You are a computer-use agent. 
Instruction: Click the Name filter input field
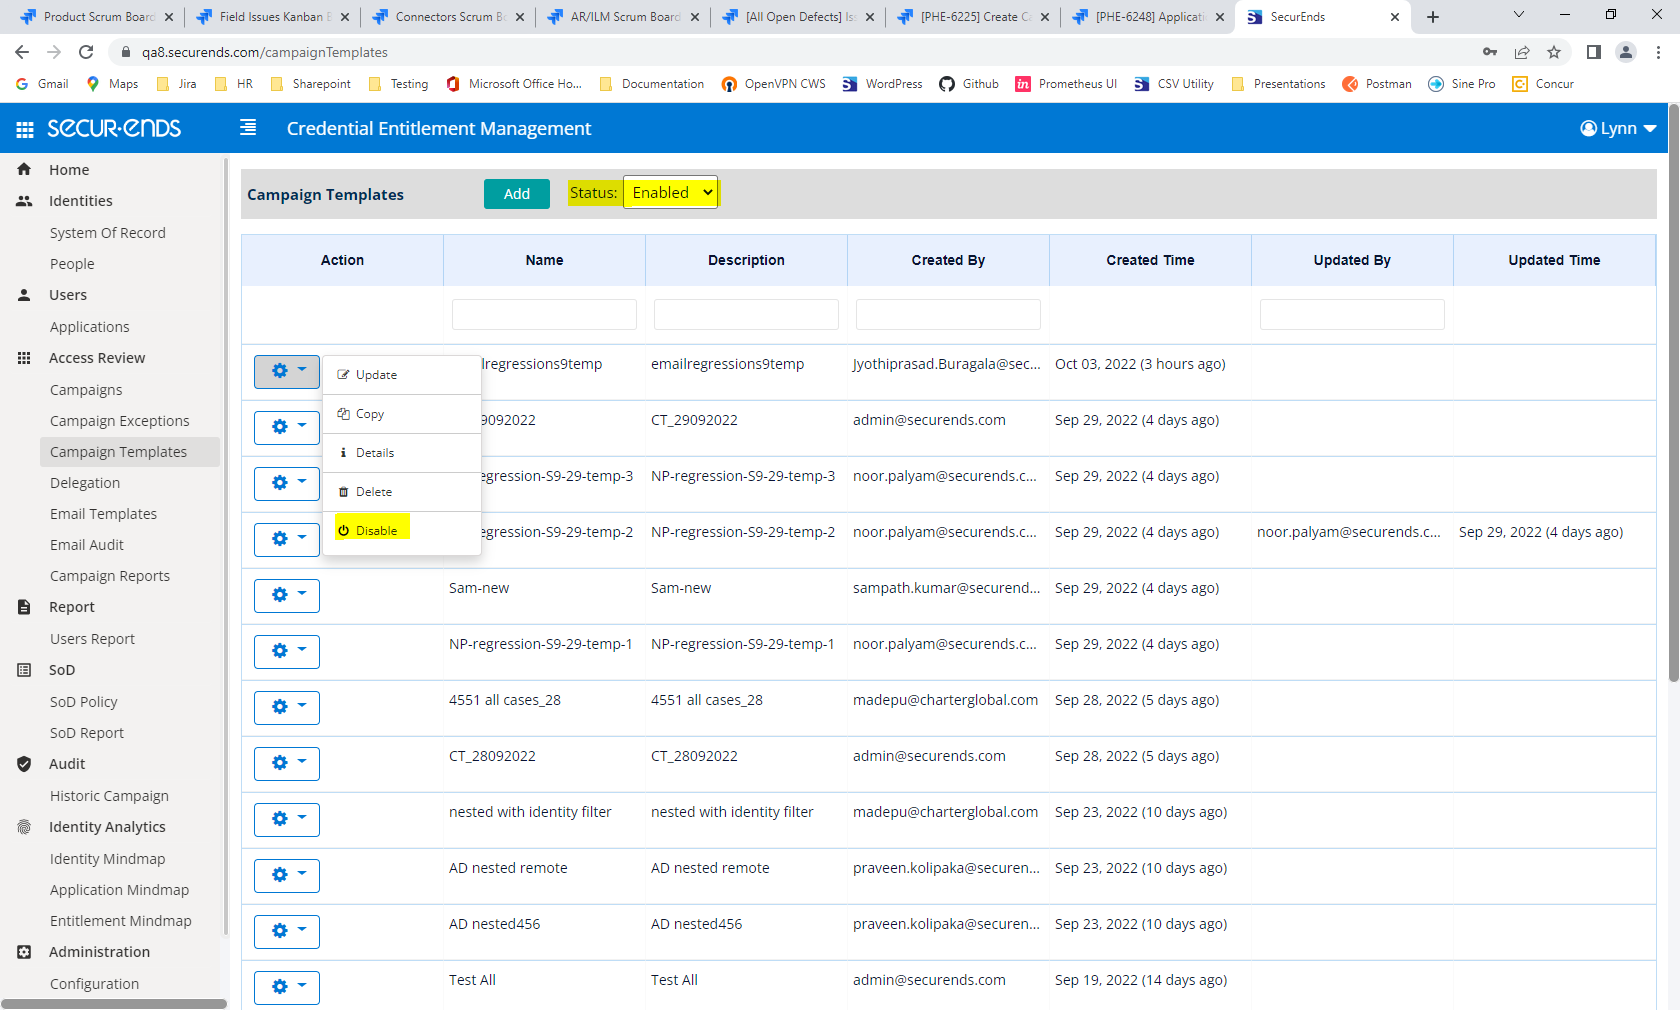point(543,313)
